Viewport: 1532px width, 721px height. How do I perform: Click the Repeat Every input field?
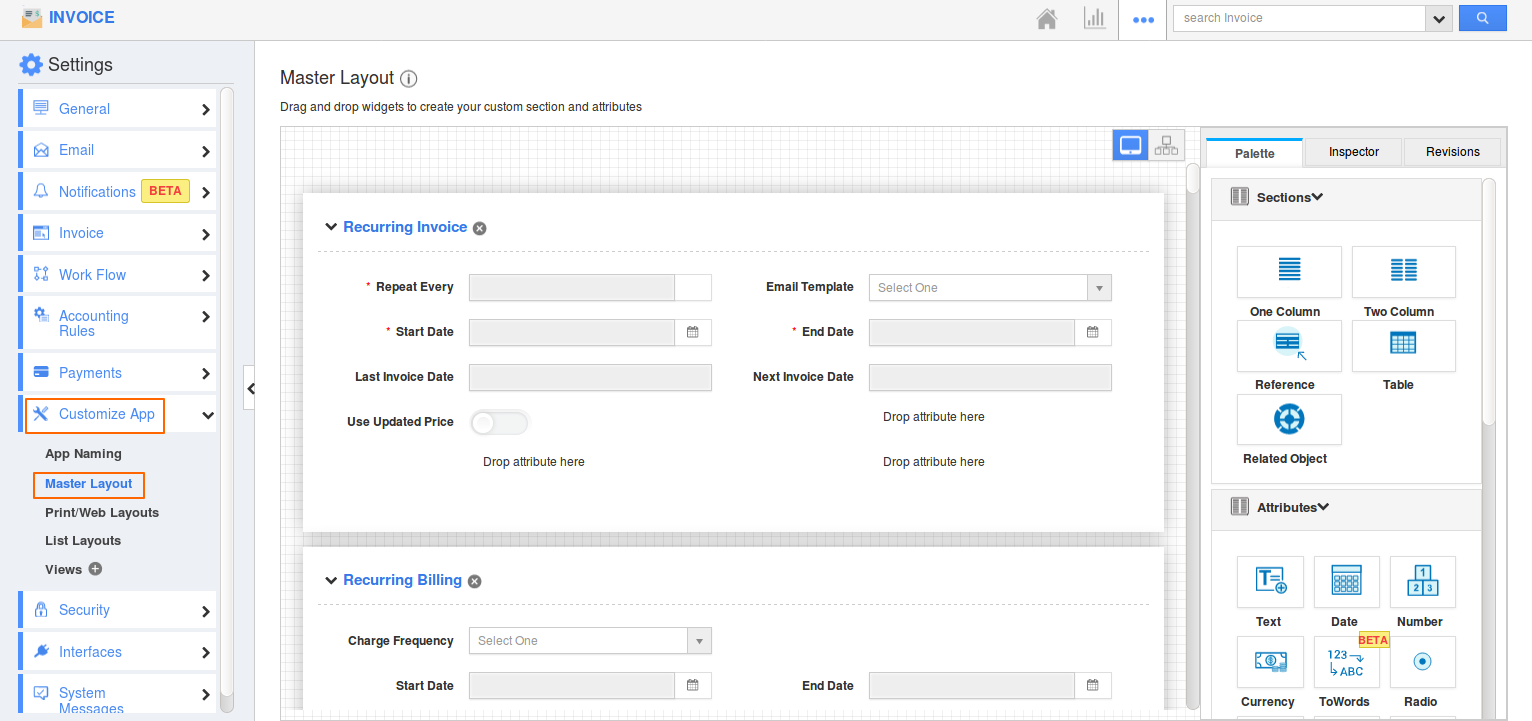[x=572, y=288]
